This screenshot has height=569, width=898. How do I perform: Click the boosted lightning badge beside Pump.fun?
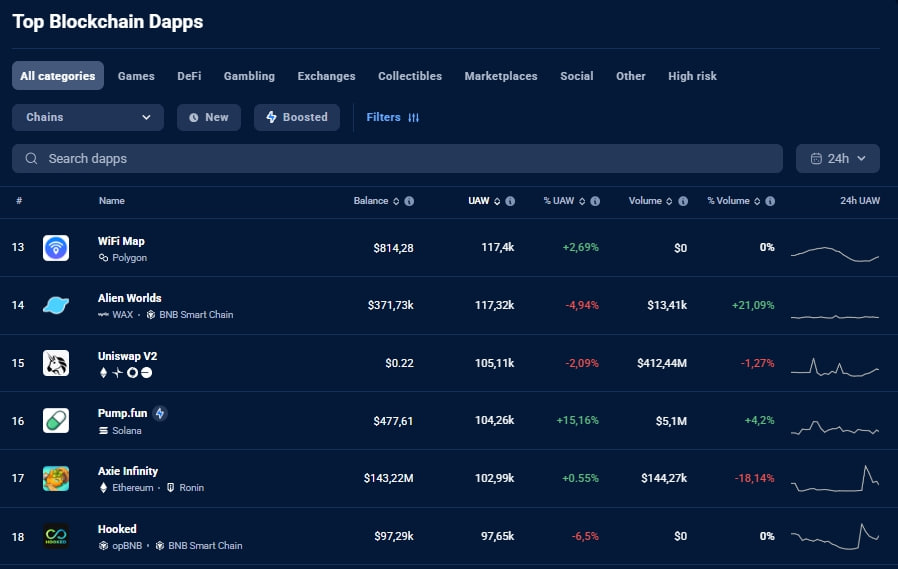tap(160, 413)
